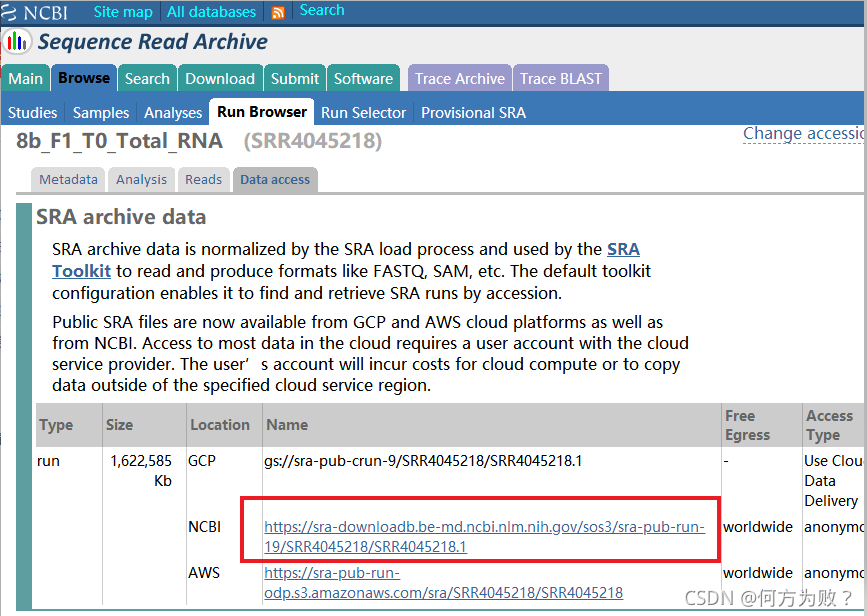The height and width of the screenshot is (616, 867).
Task: Click the RSS feed icon
Action: click(278, 13)
